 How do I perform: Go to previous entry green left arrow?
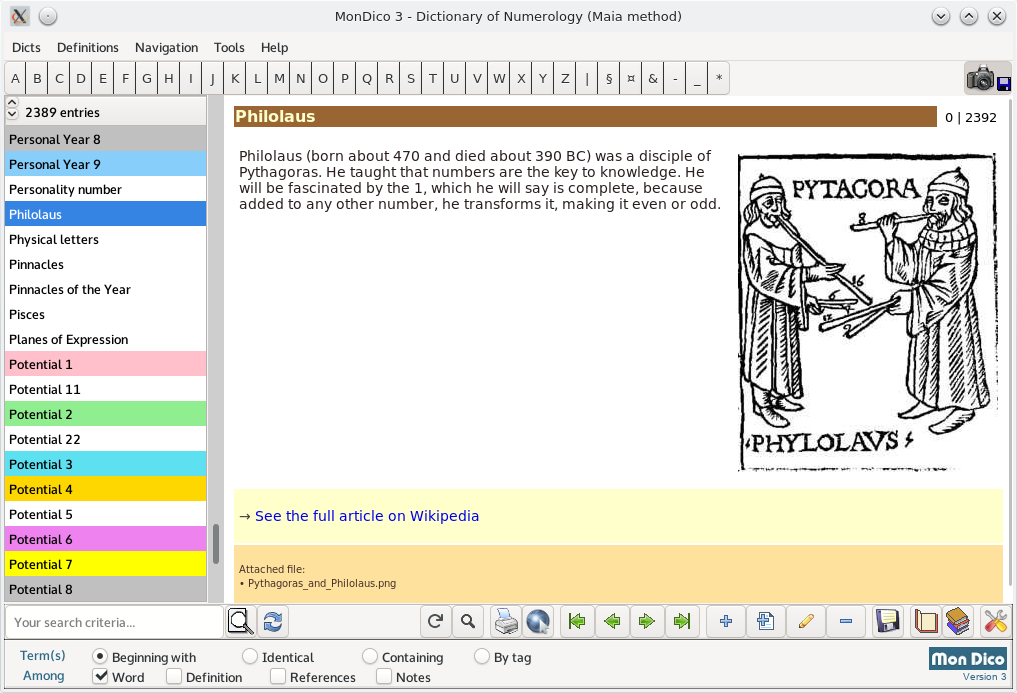pyautogui.click(x=612, y=622)
